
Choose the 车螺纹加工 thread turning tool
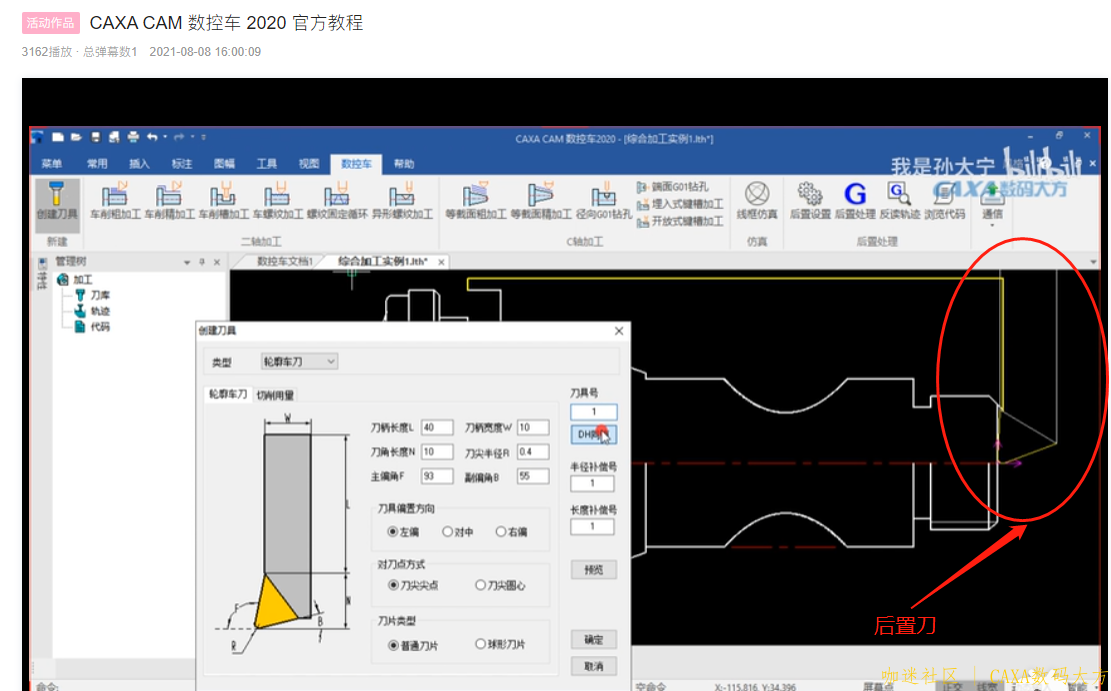277,201
